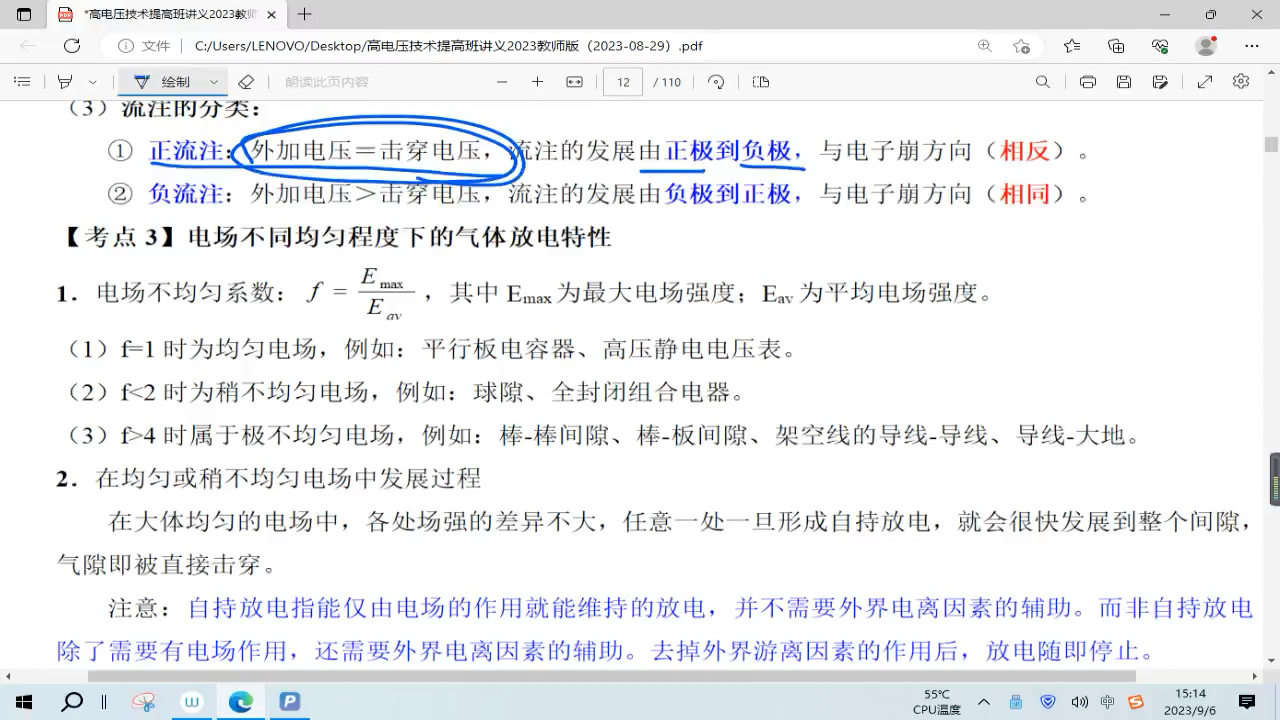This screenshot has width=1280, height=720.
Task: Click the address bar file path
Action: coord(448,46)
